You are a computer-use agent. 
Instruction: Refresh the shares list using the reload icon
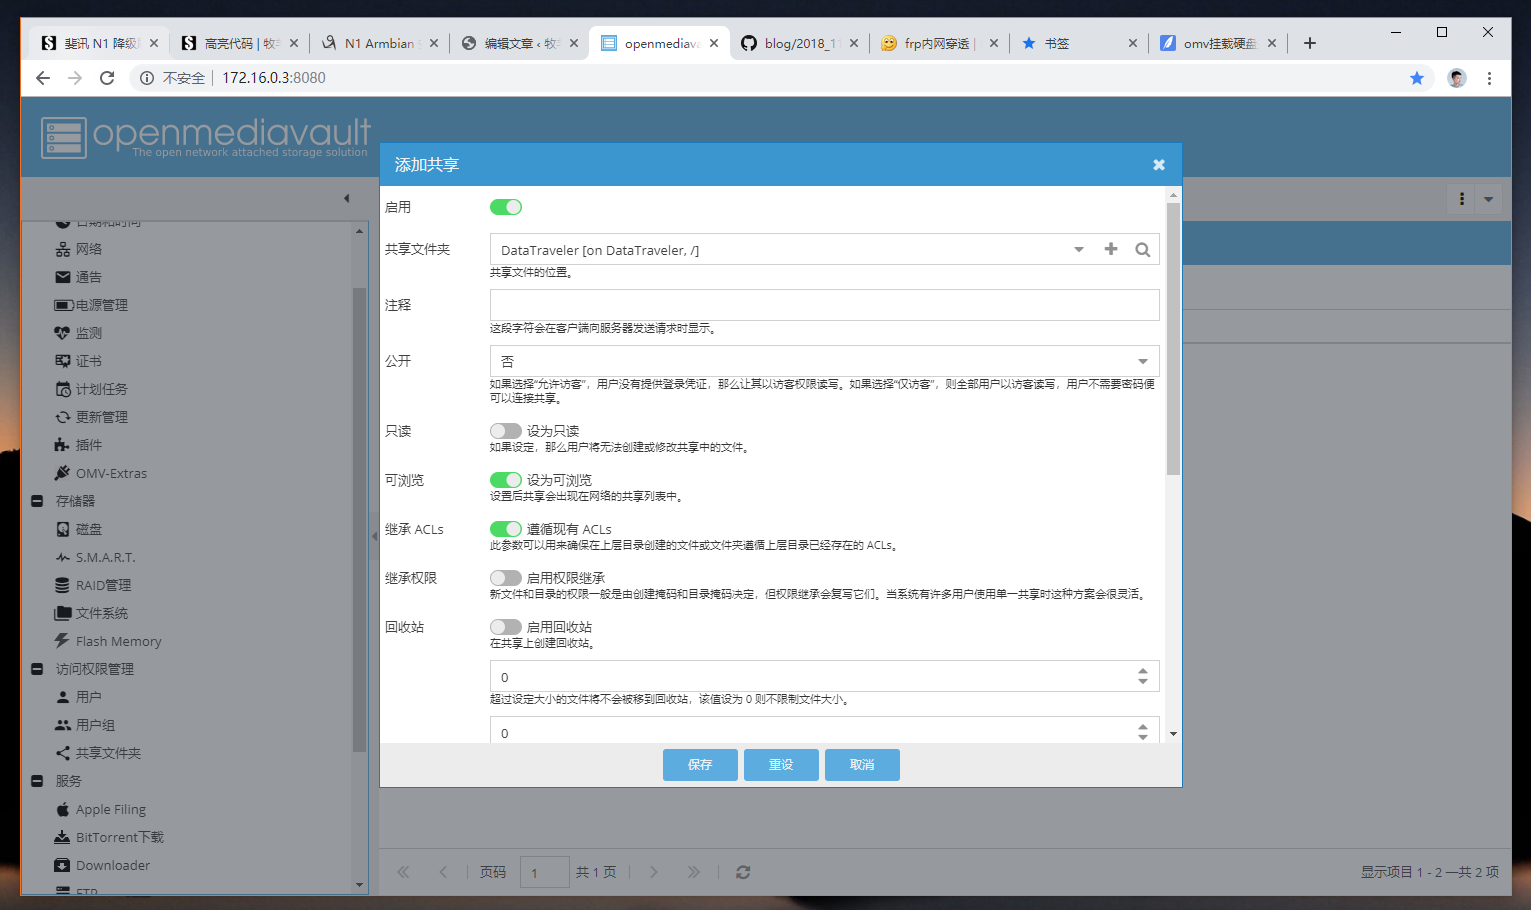pos(743,872)
